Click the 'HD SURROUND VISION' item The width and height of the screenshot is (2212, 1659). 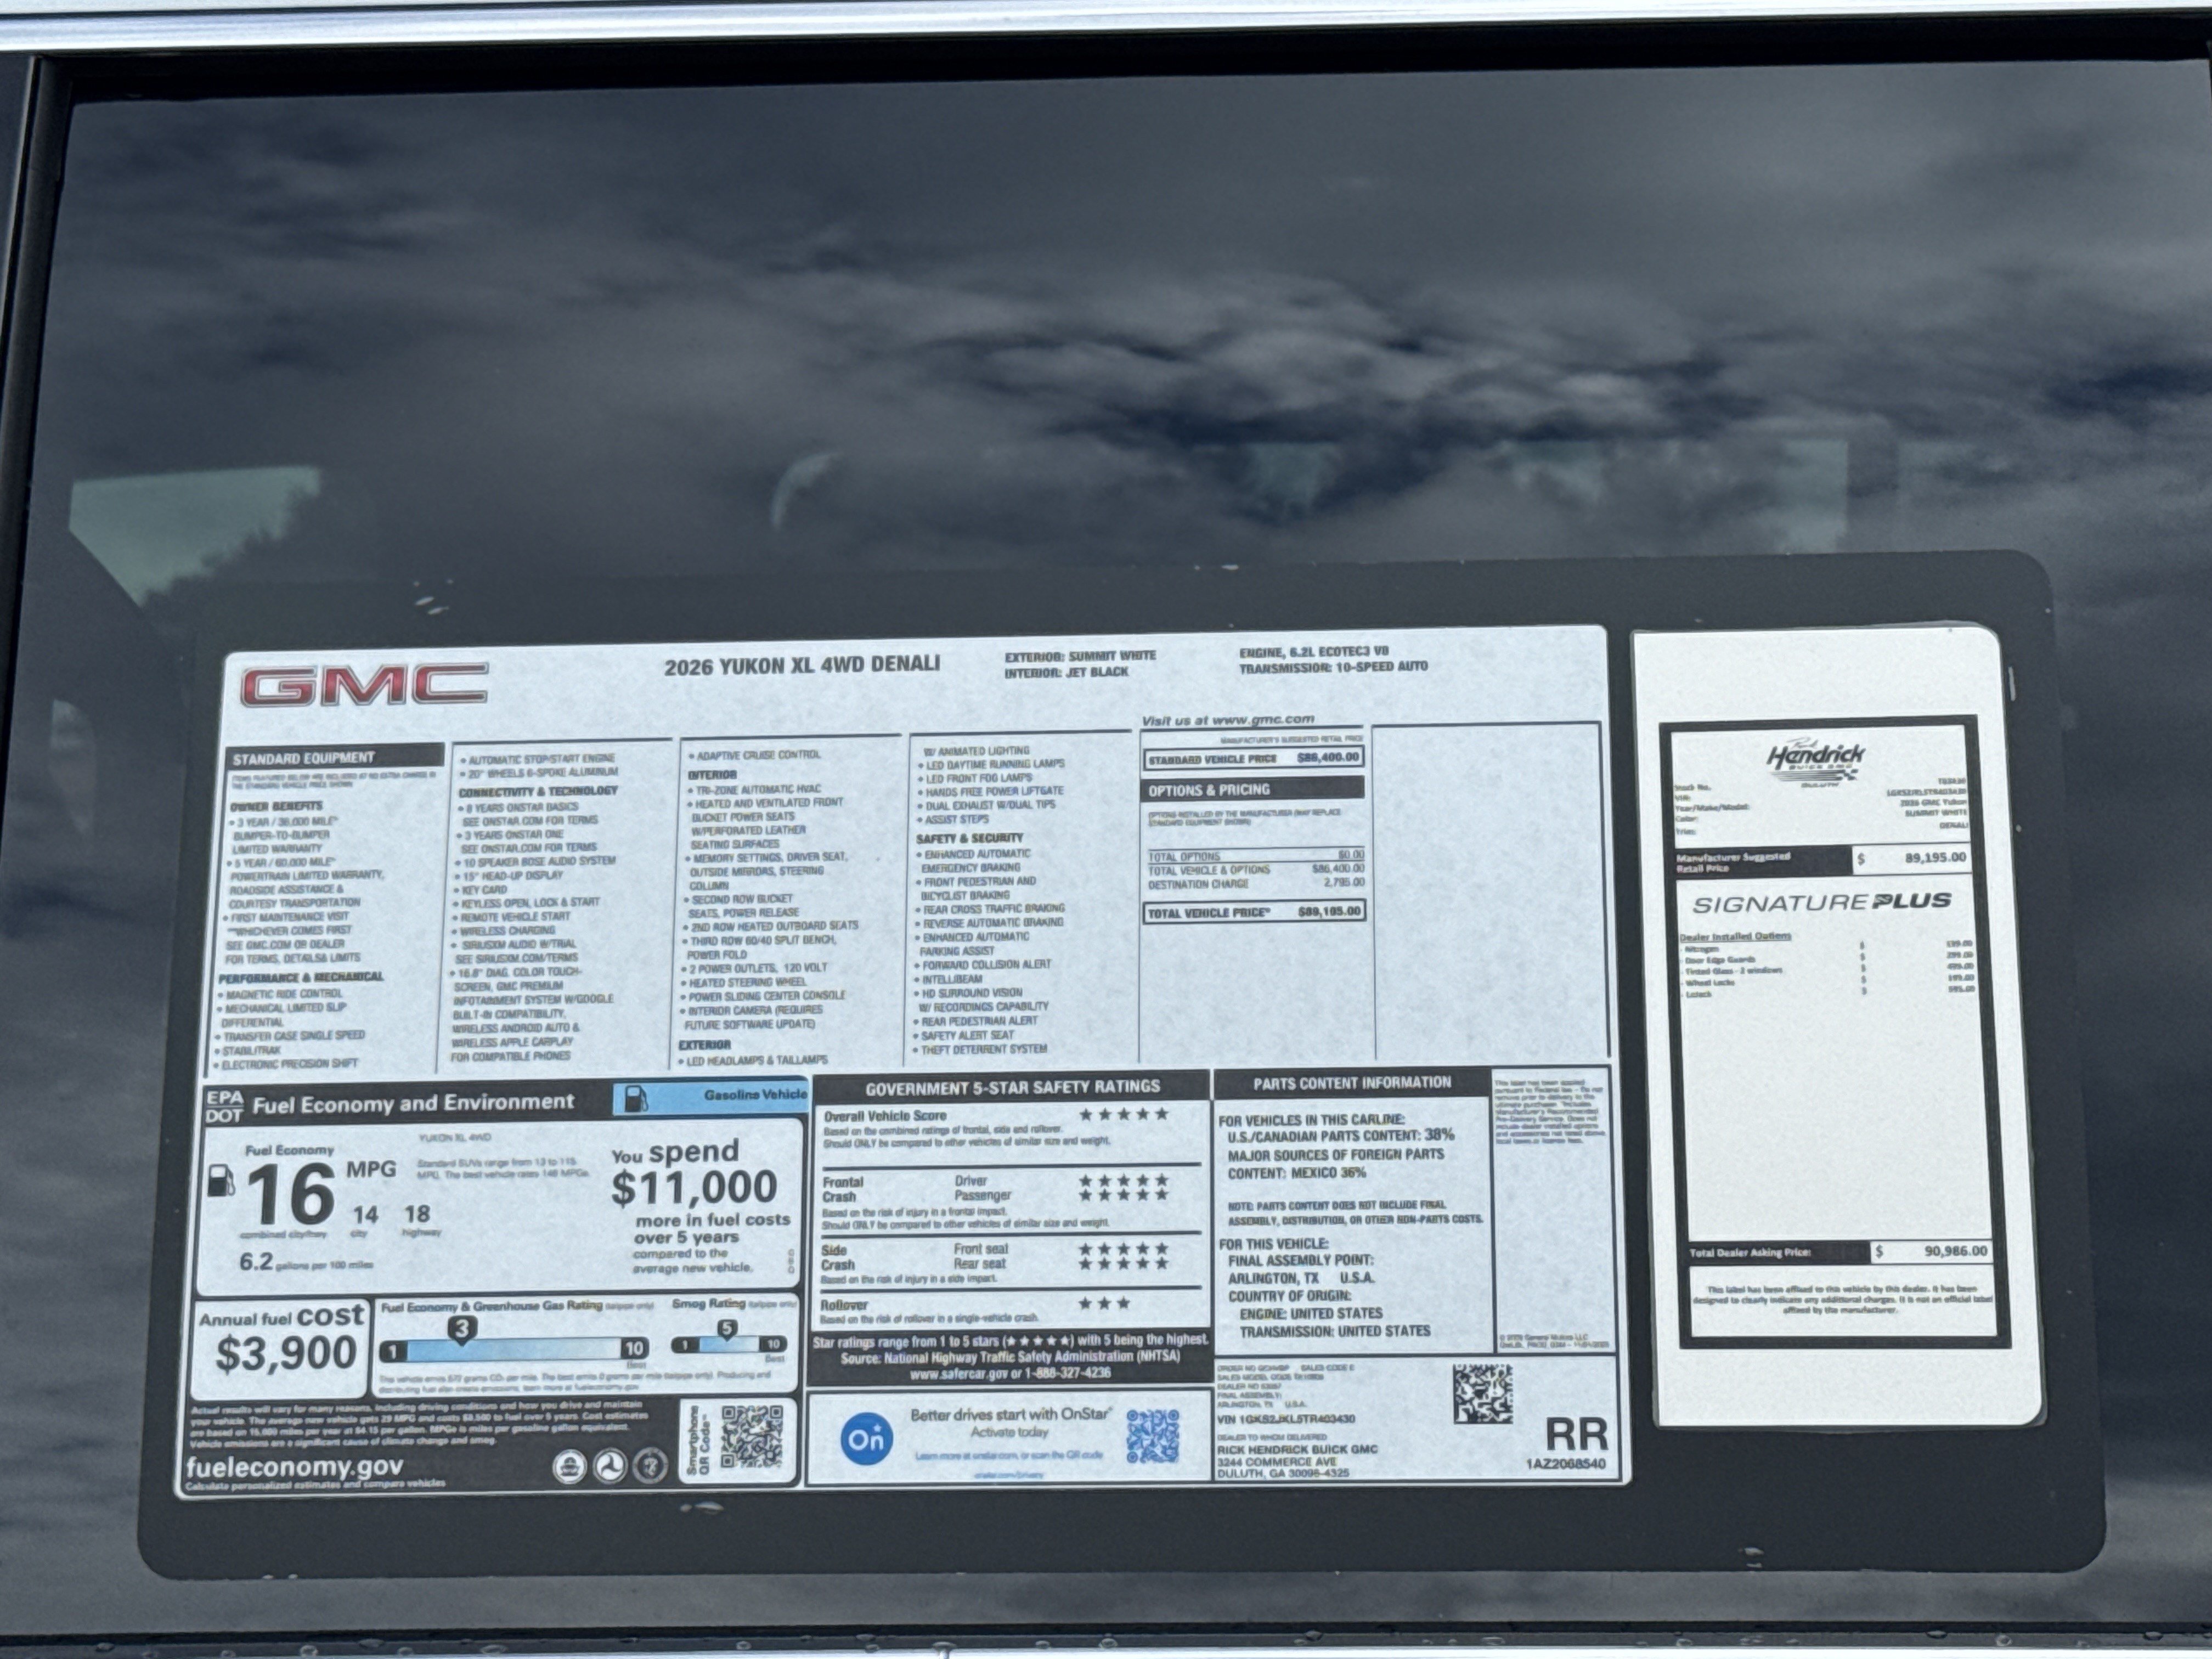pyautogui.click(x=968, y=993)
